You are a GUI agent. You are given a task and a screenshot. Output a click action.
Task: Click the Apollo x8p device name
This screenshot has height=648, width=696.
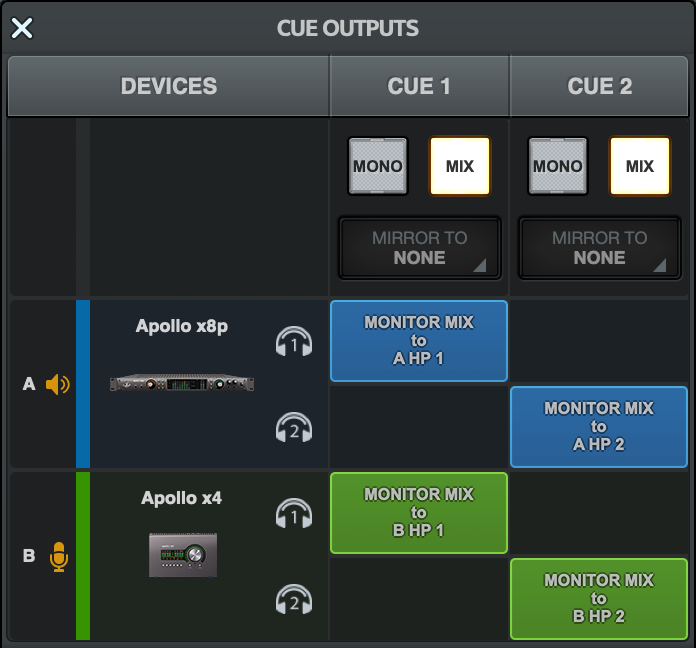coord(182,326)
